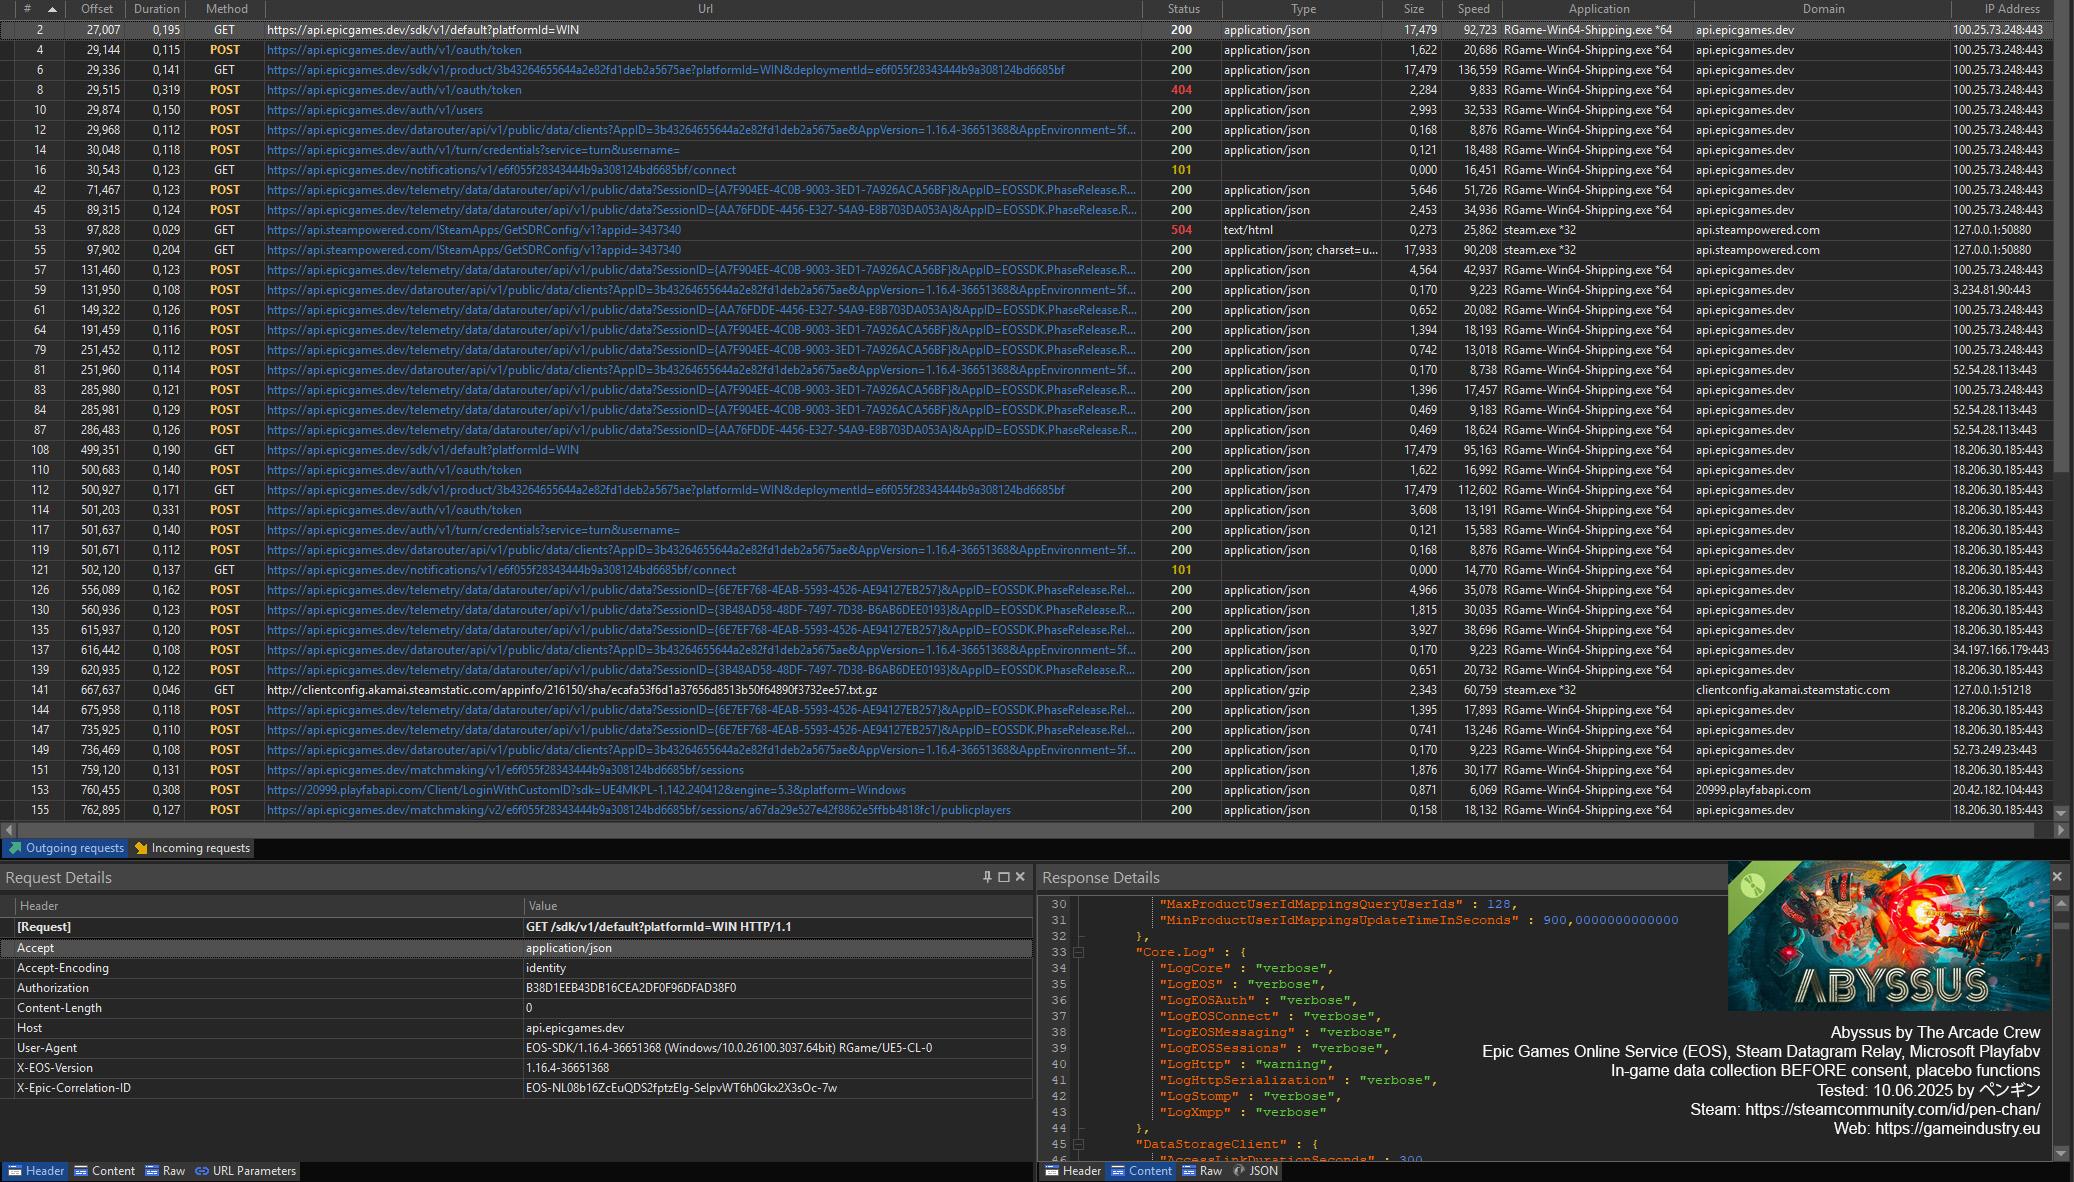The width and height of the screenshot is (2074, 1182).
Task: Open the playfabapi.com LoginWithCustomID URL
Action: (586, 790)
